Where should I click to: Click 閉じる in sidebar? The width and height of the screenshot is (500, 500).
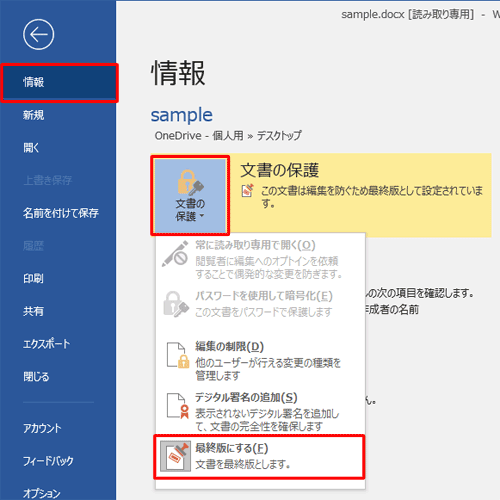click(36, 377)
